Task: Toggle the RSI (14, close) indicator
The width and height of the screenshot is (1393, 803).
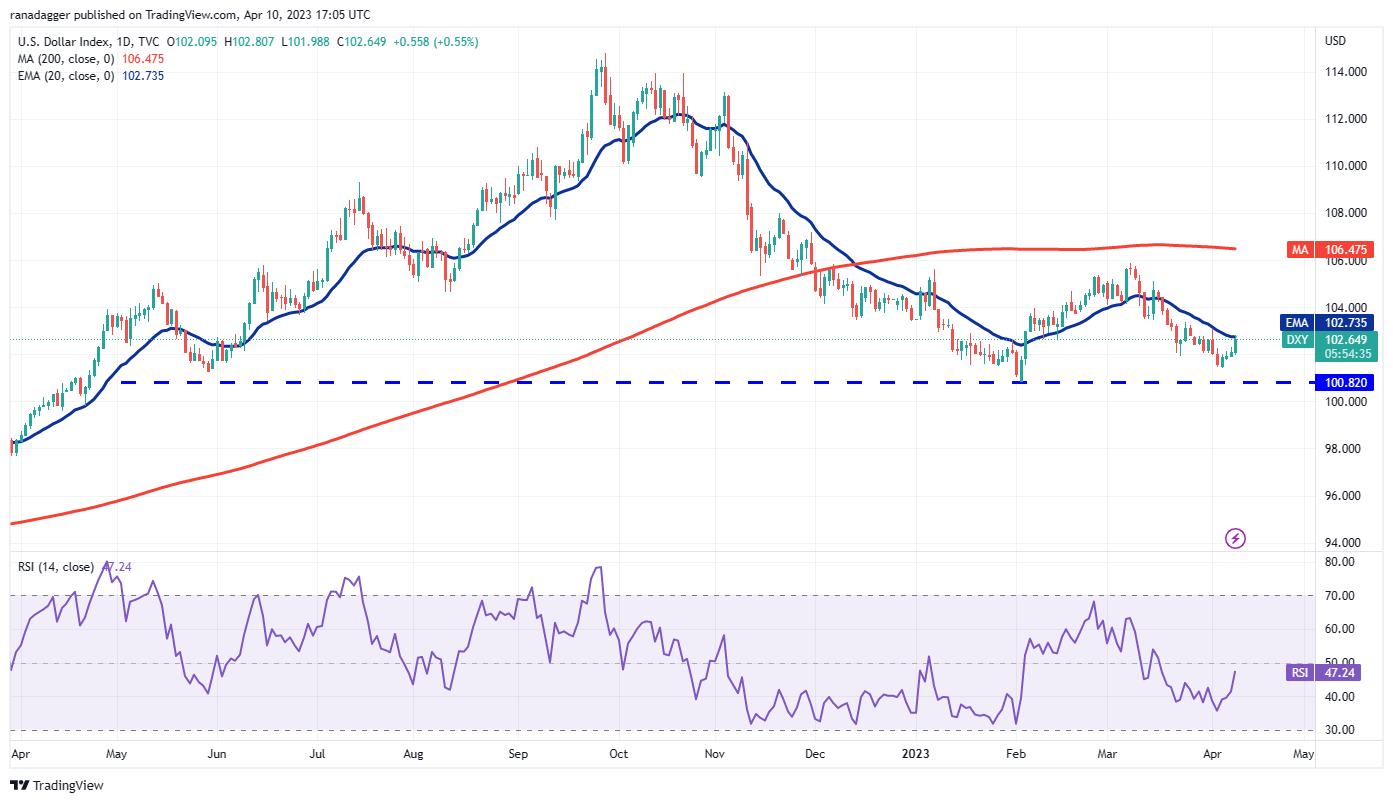Action: [55, 567]
